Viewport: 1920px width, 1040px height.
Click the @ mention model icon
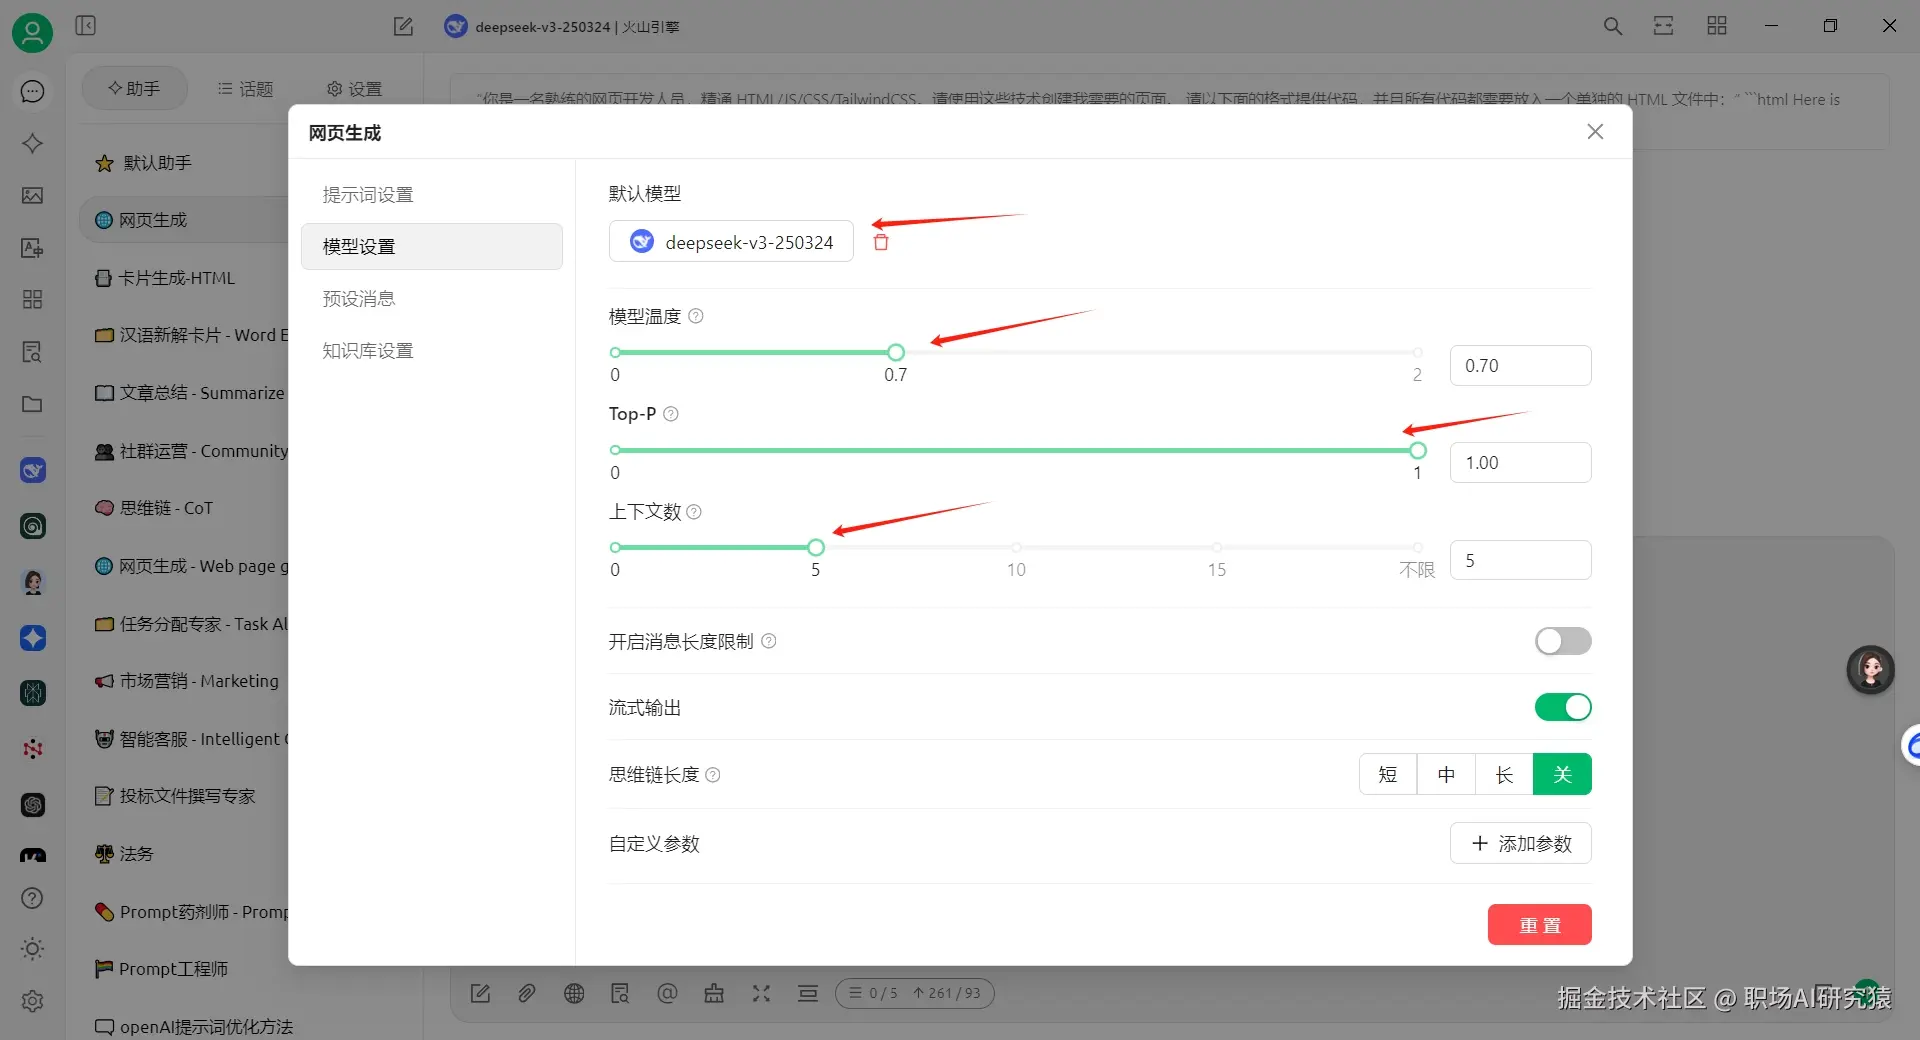[667, 993]
